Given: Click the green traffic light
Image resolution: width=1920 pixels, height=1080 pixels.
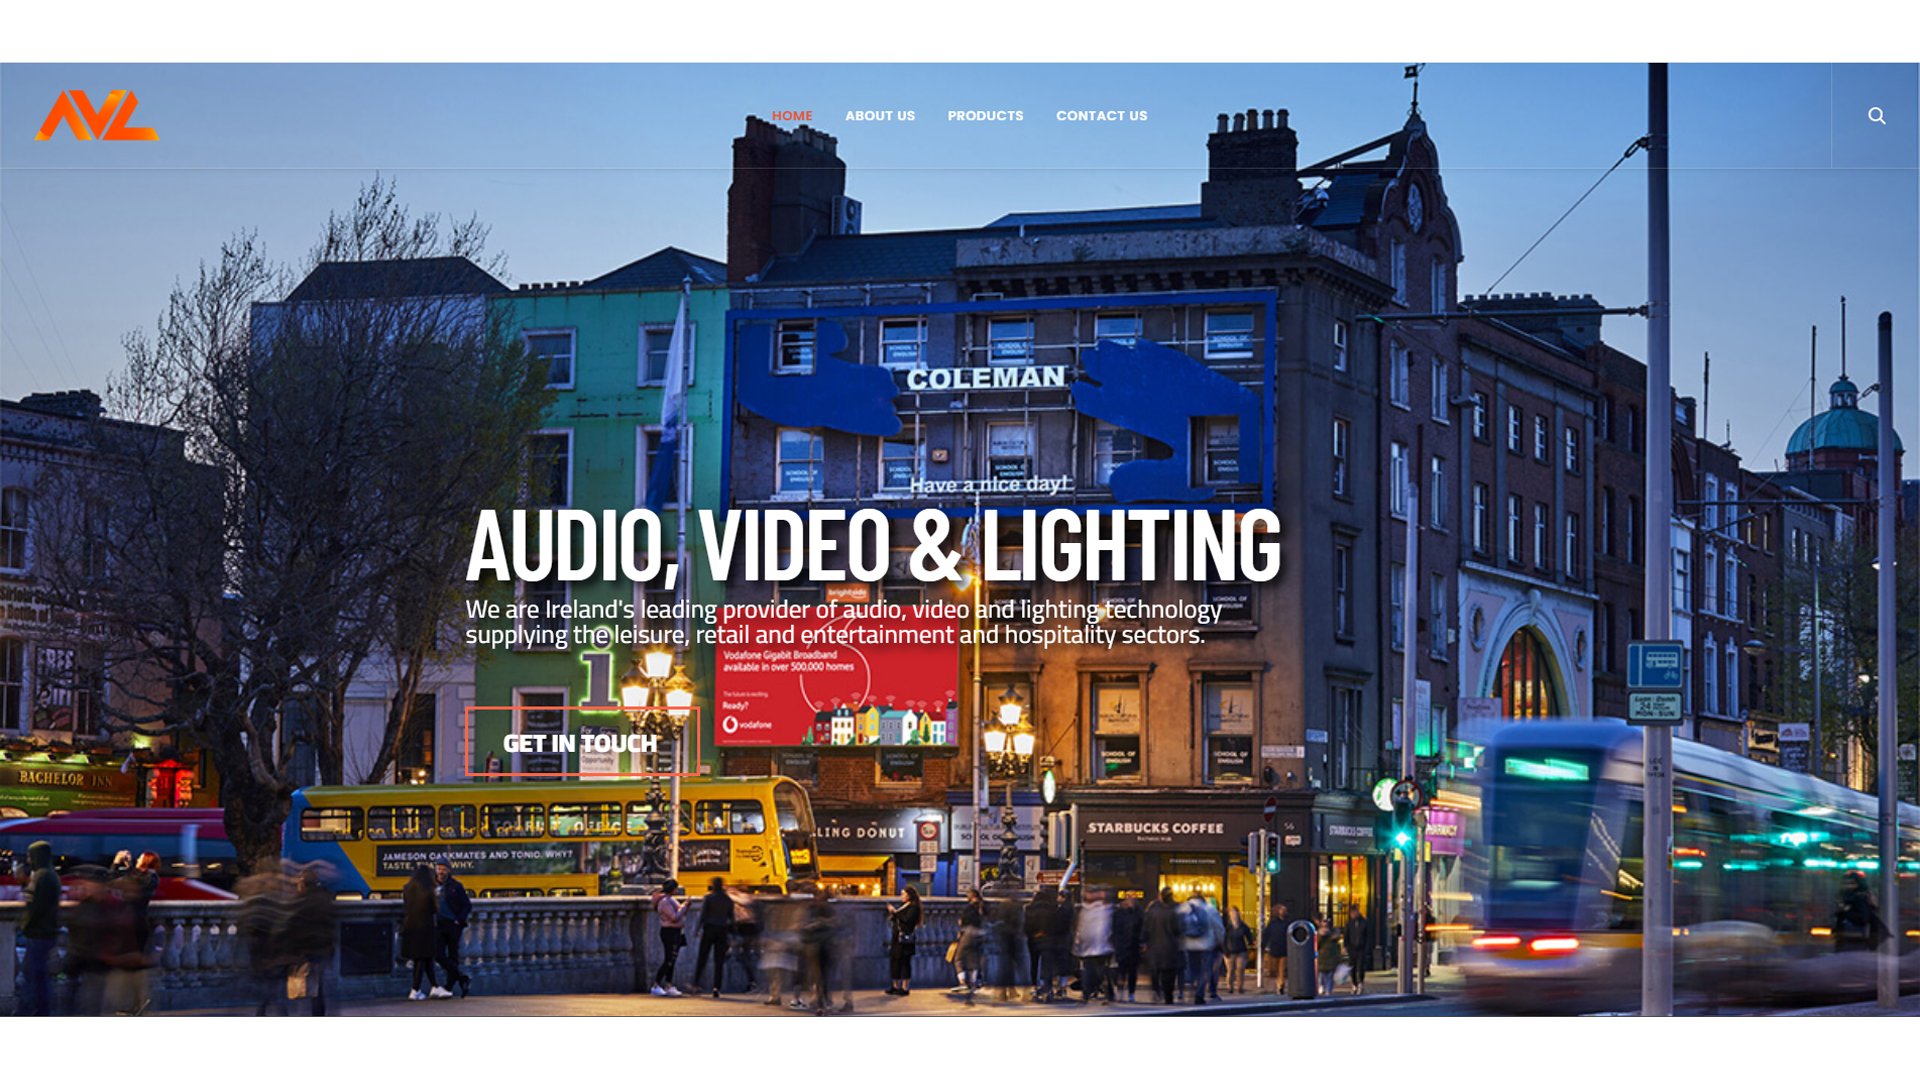Looking at the screenshot, I should click(1403, 838).
